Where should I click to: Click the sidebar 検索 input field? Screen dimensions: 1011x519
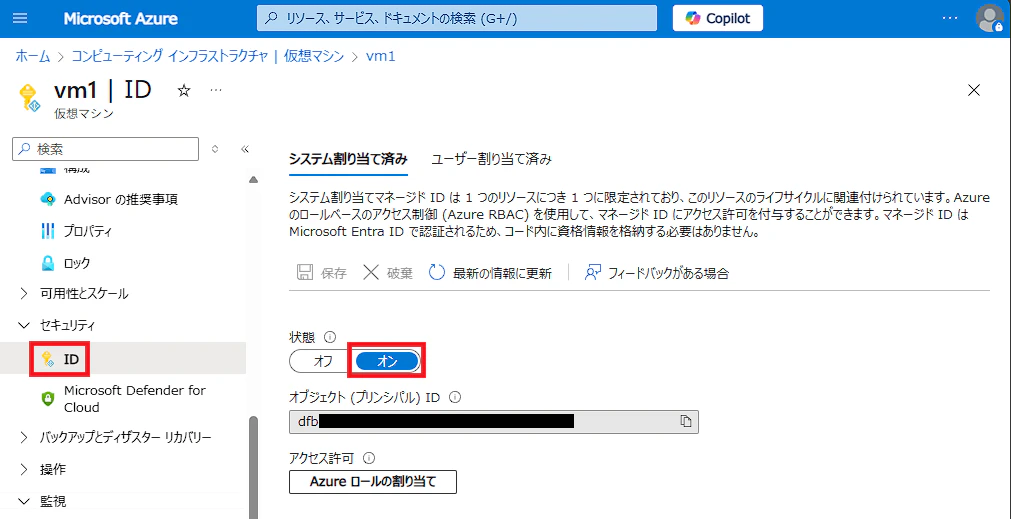[106, 149]
